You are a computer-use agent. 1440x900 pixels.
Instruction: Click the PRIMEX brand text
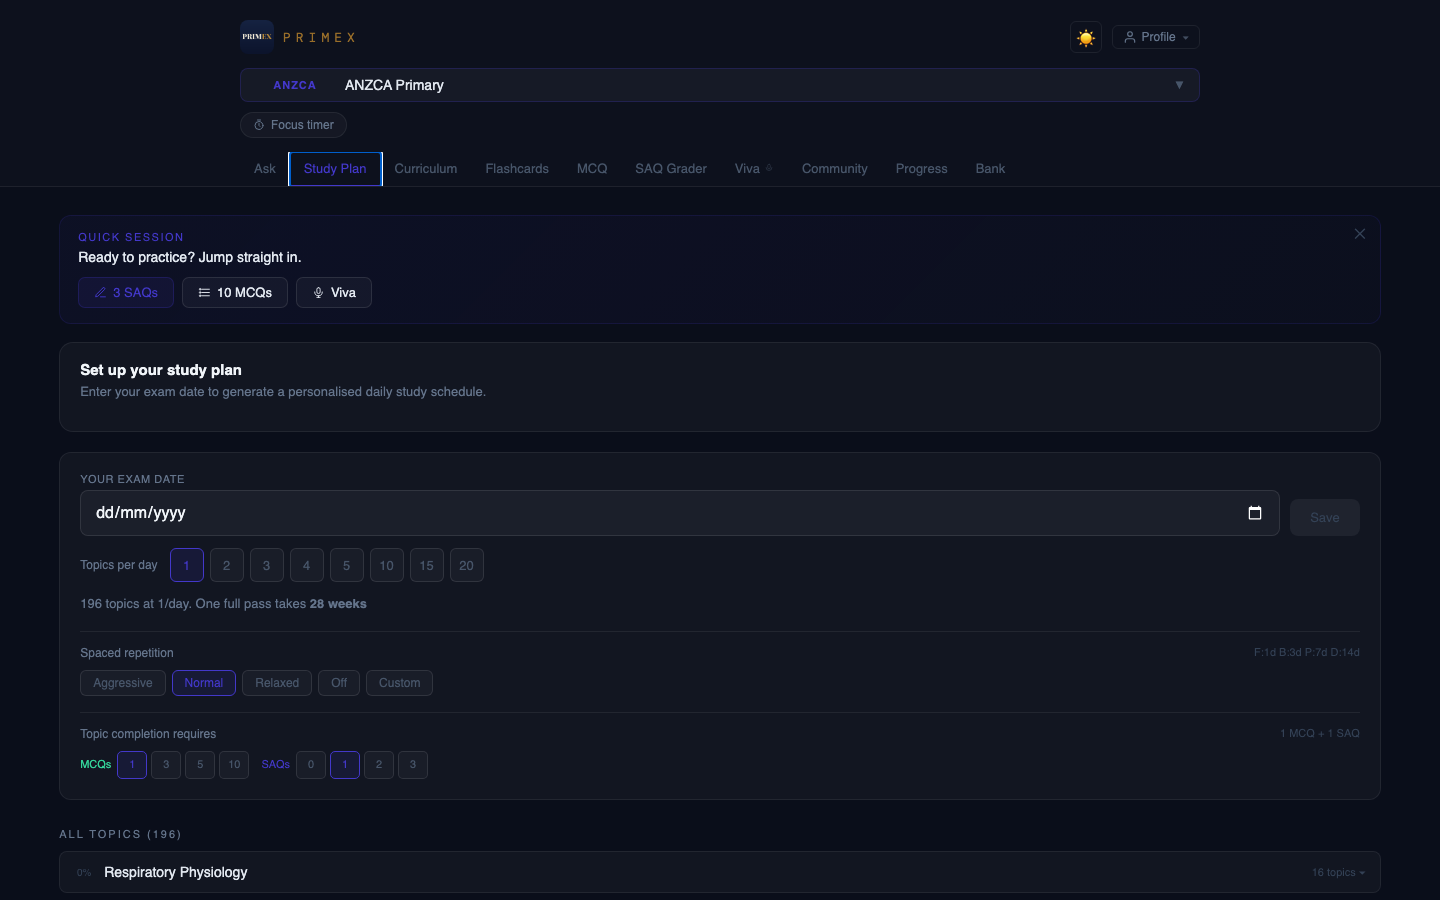click(x=319, y=37)
